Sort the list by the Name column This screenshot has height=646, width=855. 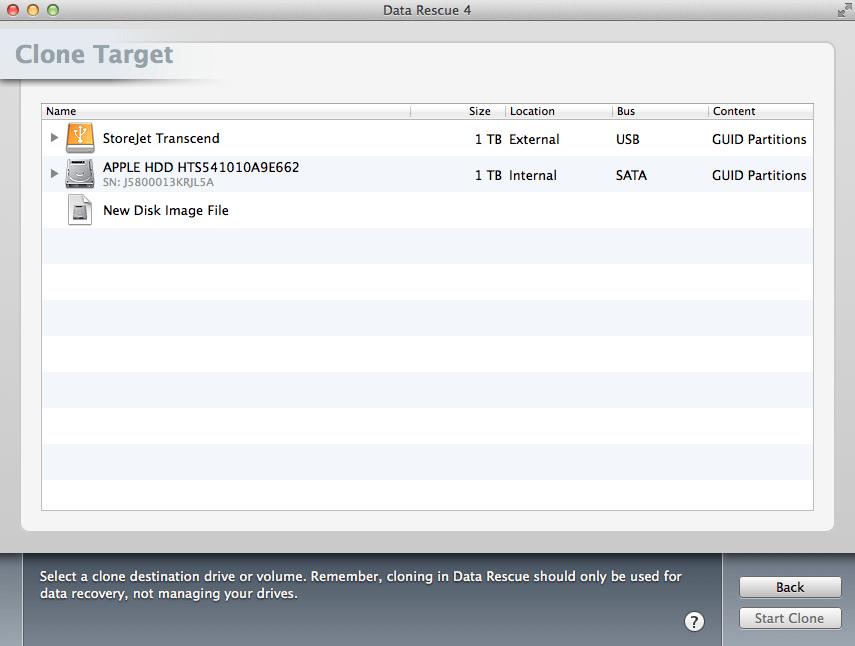coord(60,111)
